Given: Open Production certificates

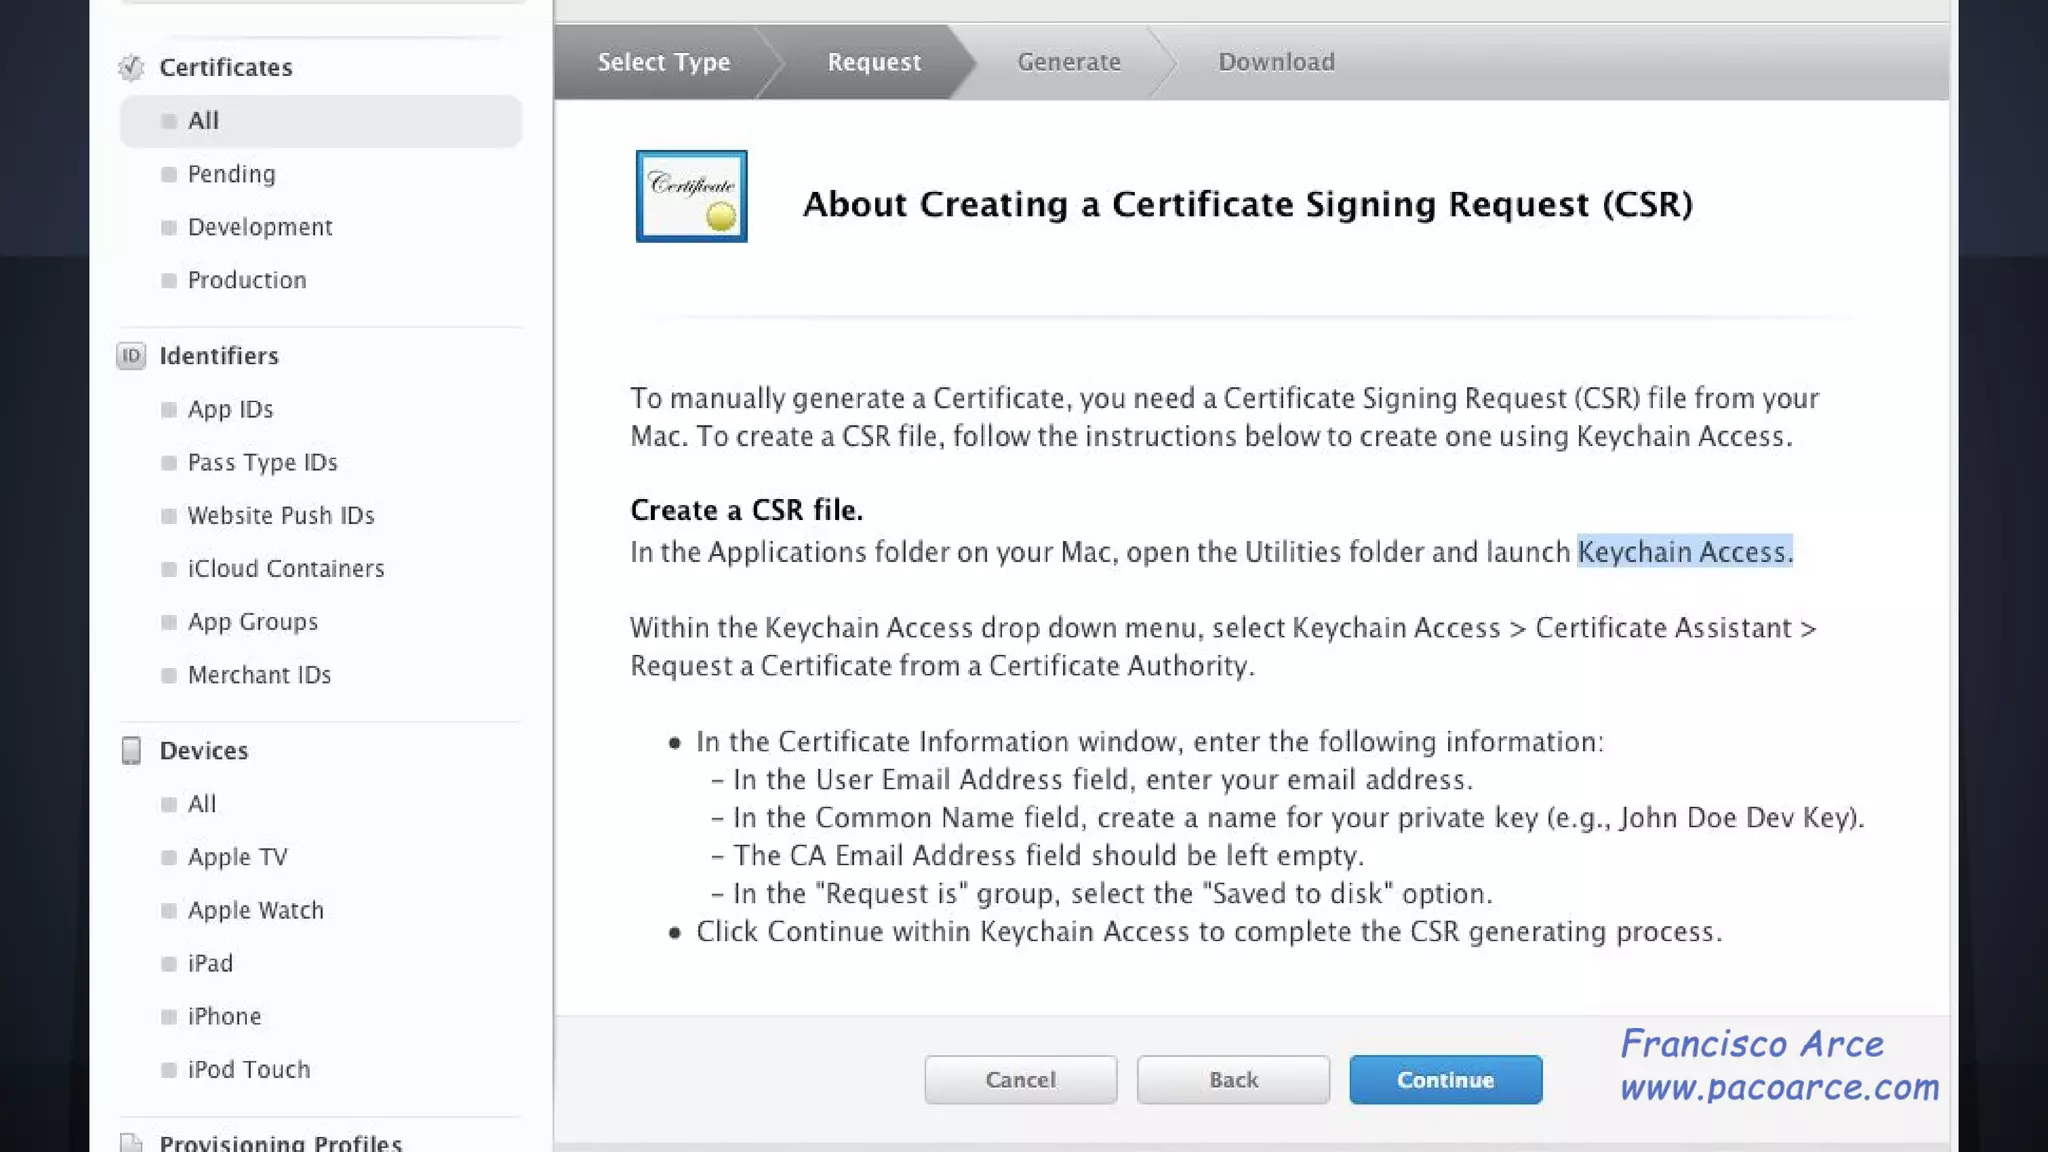Looking at the screenshot, I should [x=247, y=280].
